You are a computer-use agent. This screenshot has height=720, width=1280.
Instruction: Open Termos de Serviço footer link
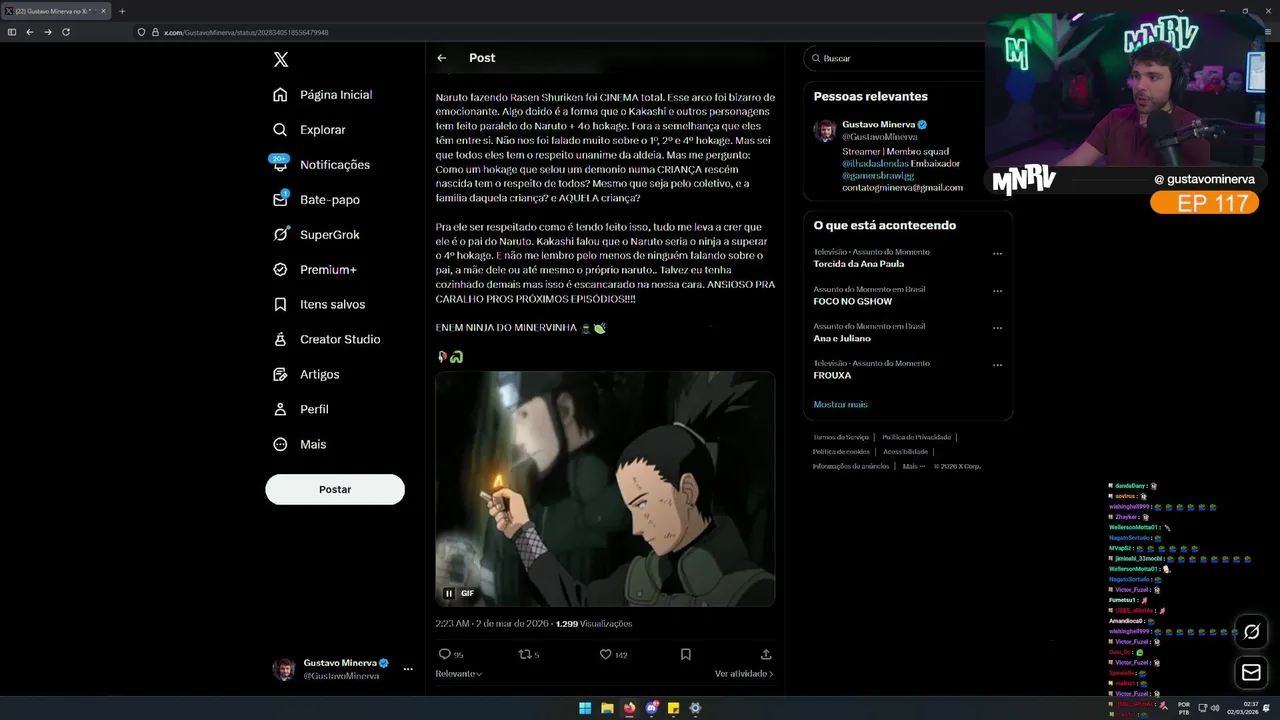click(x=841, y=437)
